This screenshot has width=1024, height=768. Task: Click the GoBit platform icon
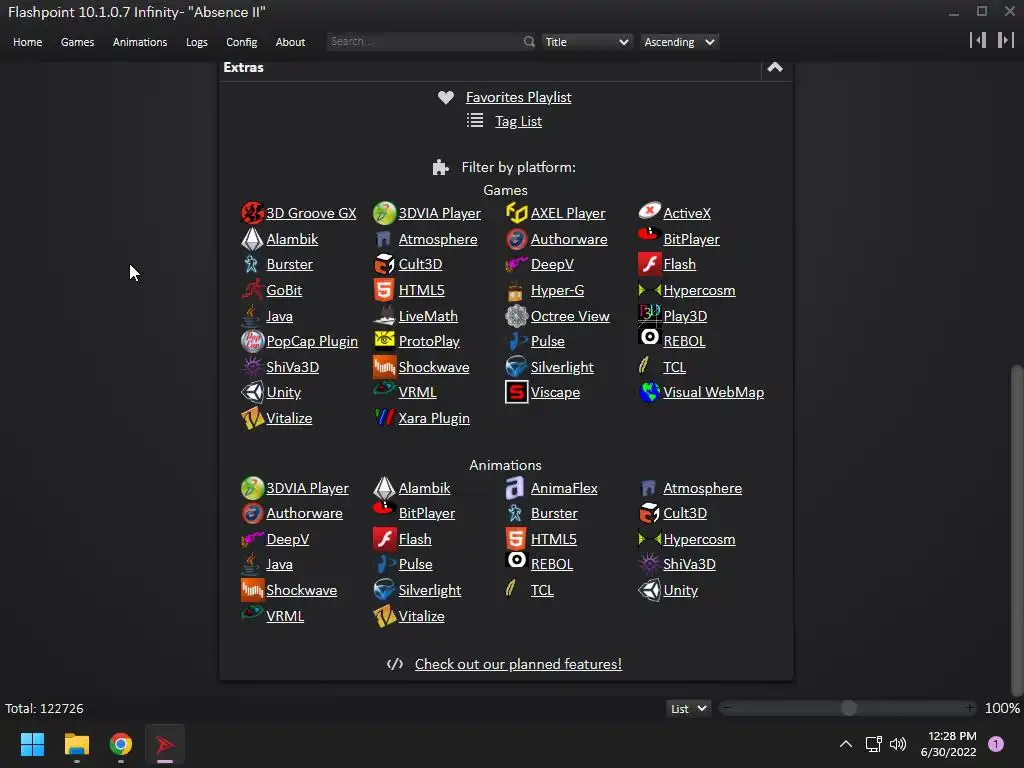252,289
